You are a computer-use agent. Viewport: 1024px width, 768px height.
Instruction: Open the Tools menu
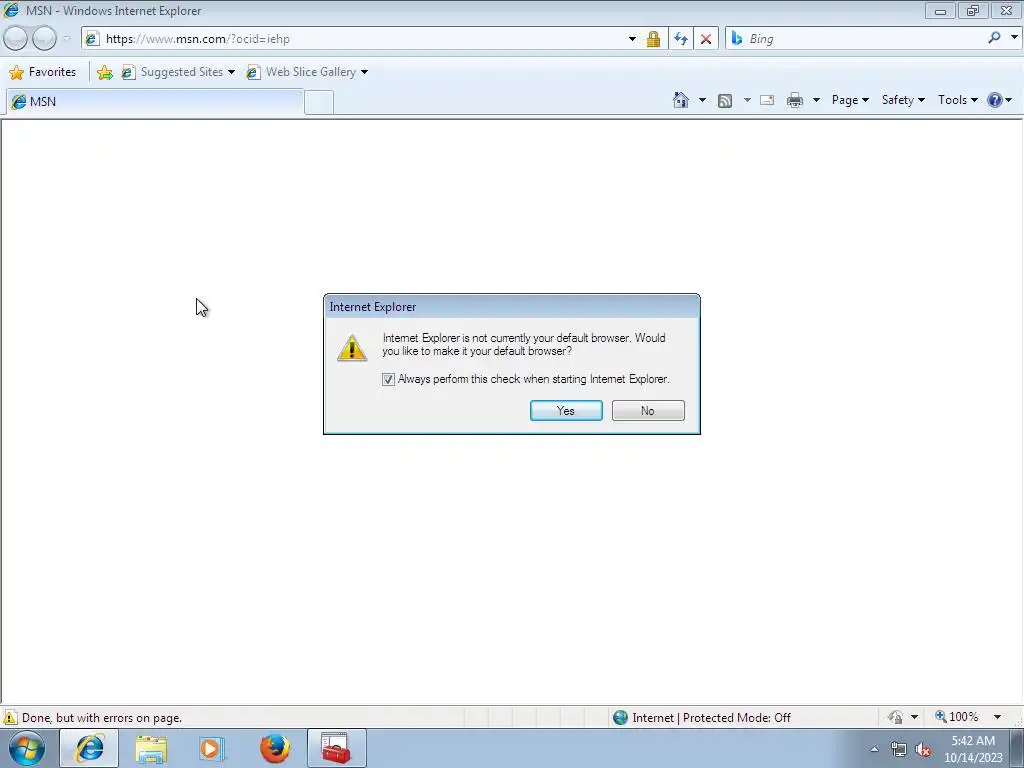click(957, 100)
